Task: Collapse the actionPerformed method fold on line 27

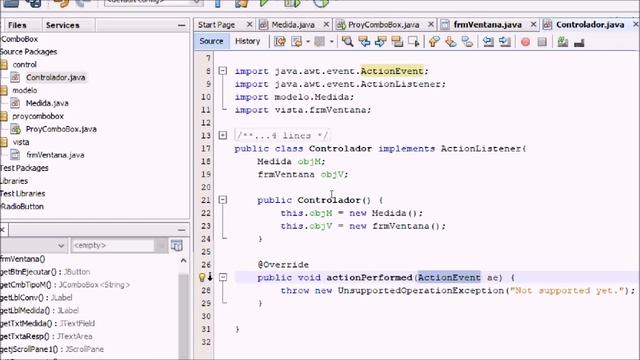Action: point(223,278)
